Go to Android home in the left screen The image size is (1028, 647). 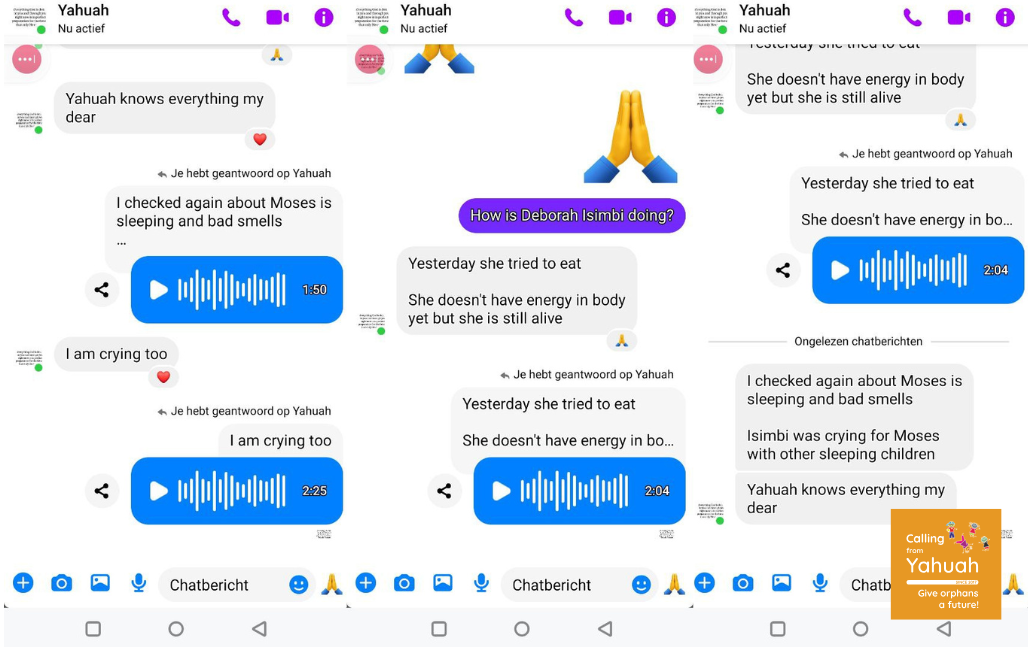point(176,629)
